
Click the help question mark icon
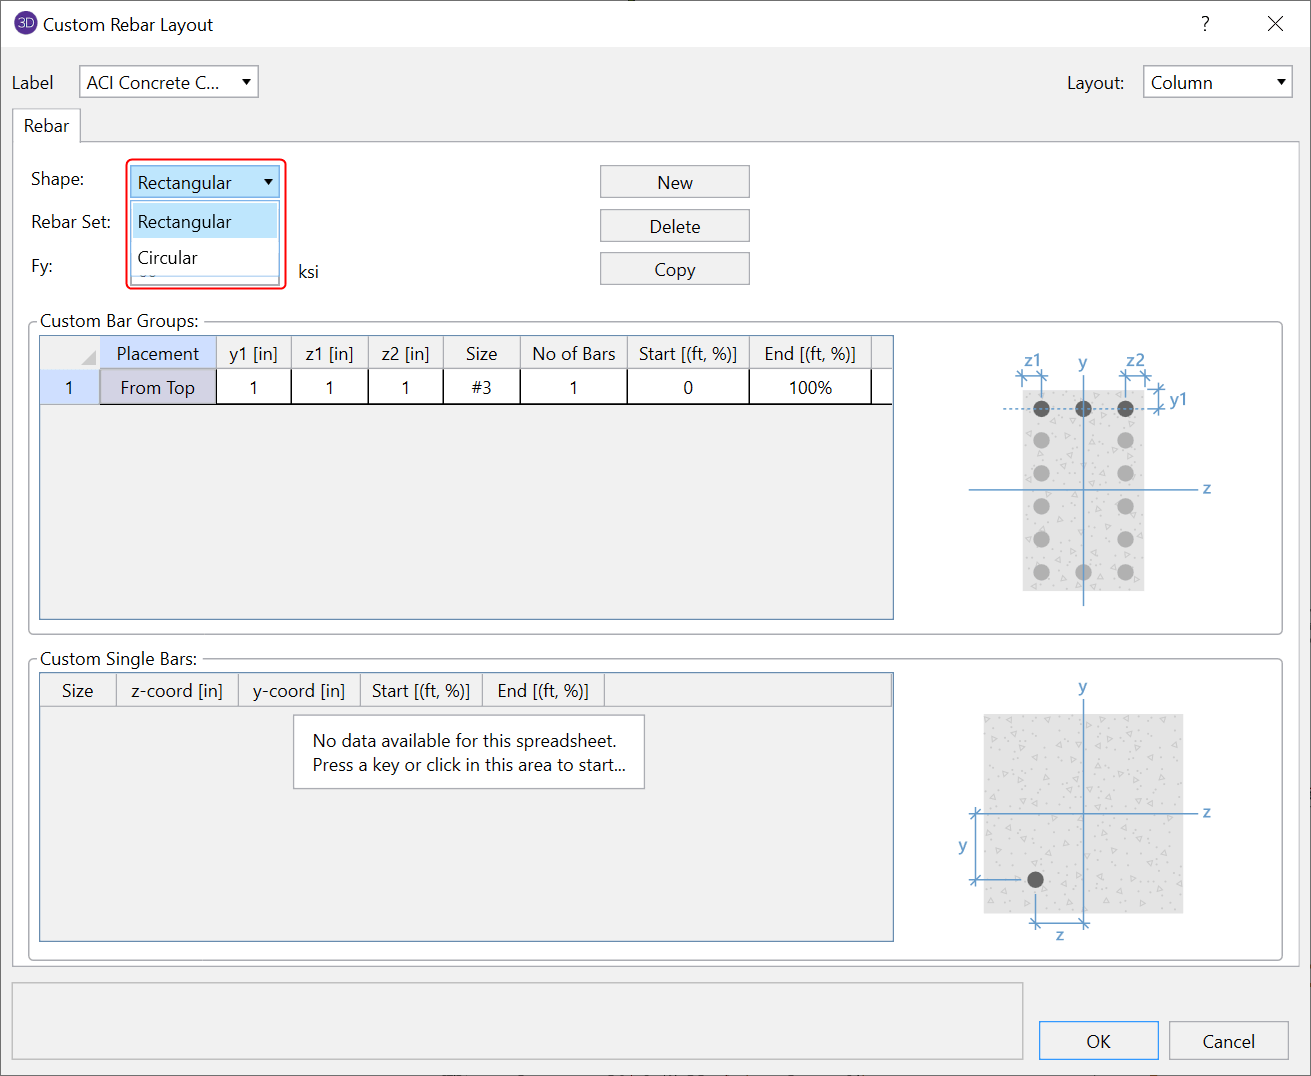pos(1205,24)
